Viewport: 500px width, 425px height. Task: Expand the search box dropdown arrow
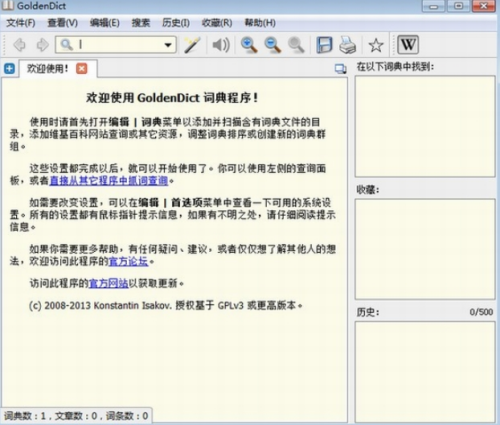pyautogui.click(x=168, y=45)
